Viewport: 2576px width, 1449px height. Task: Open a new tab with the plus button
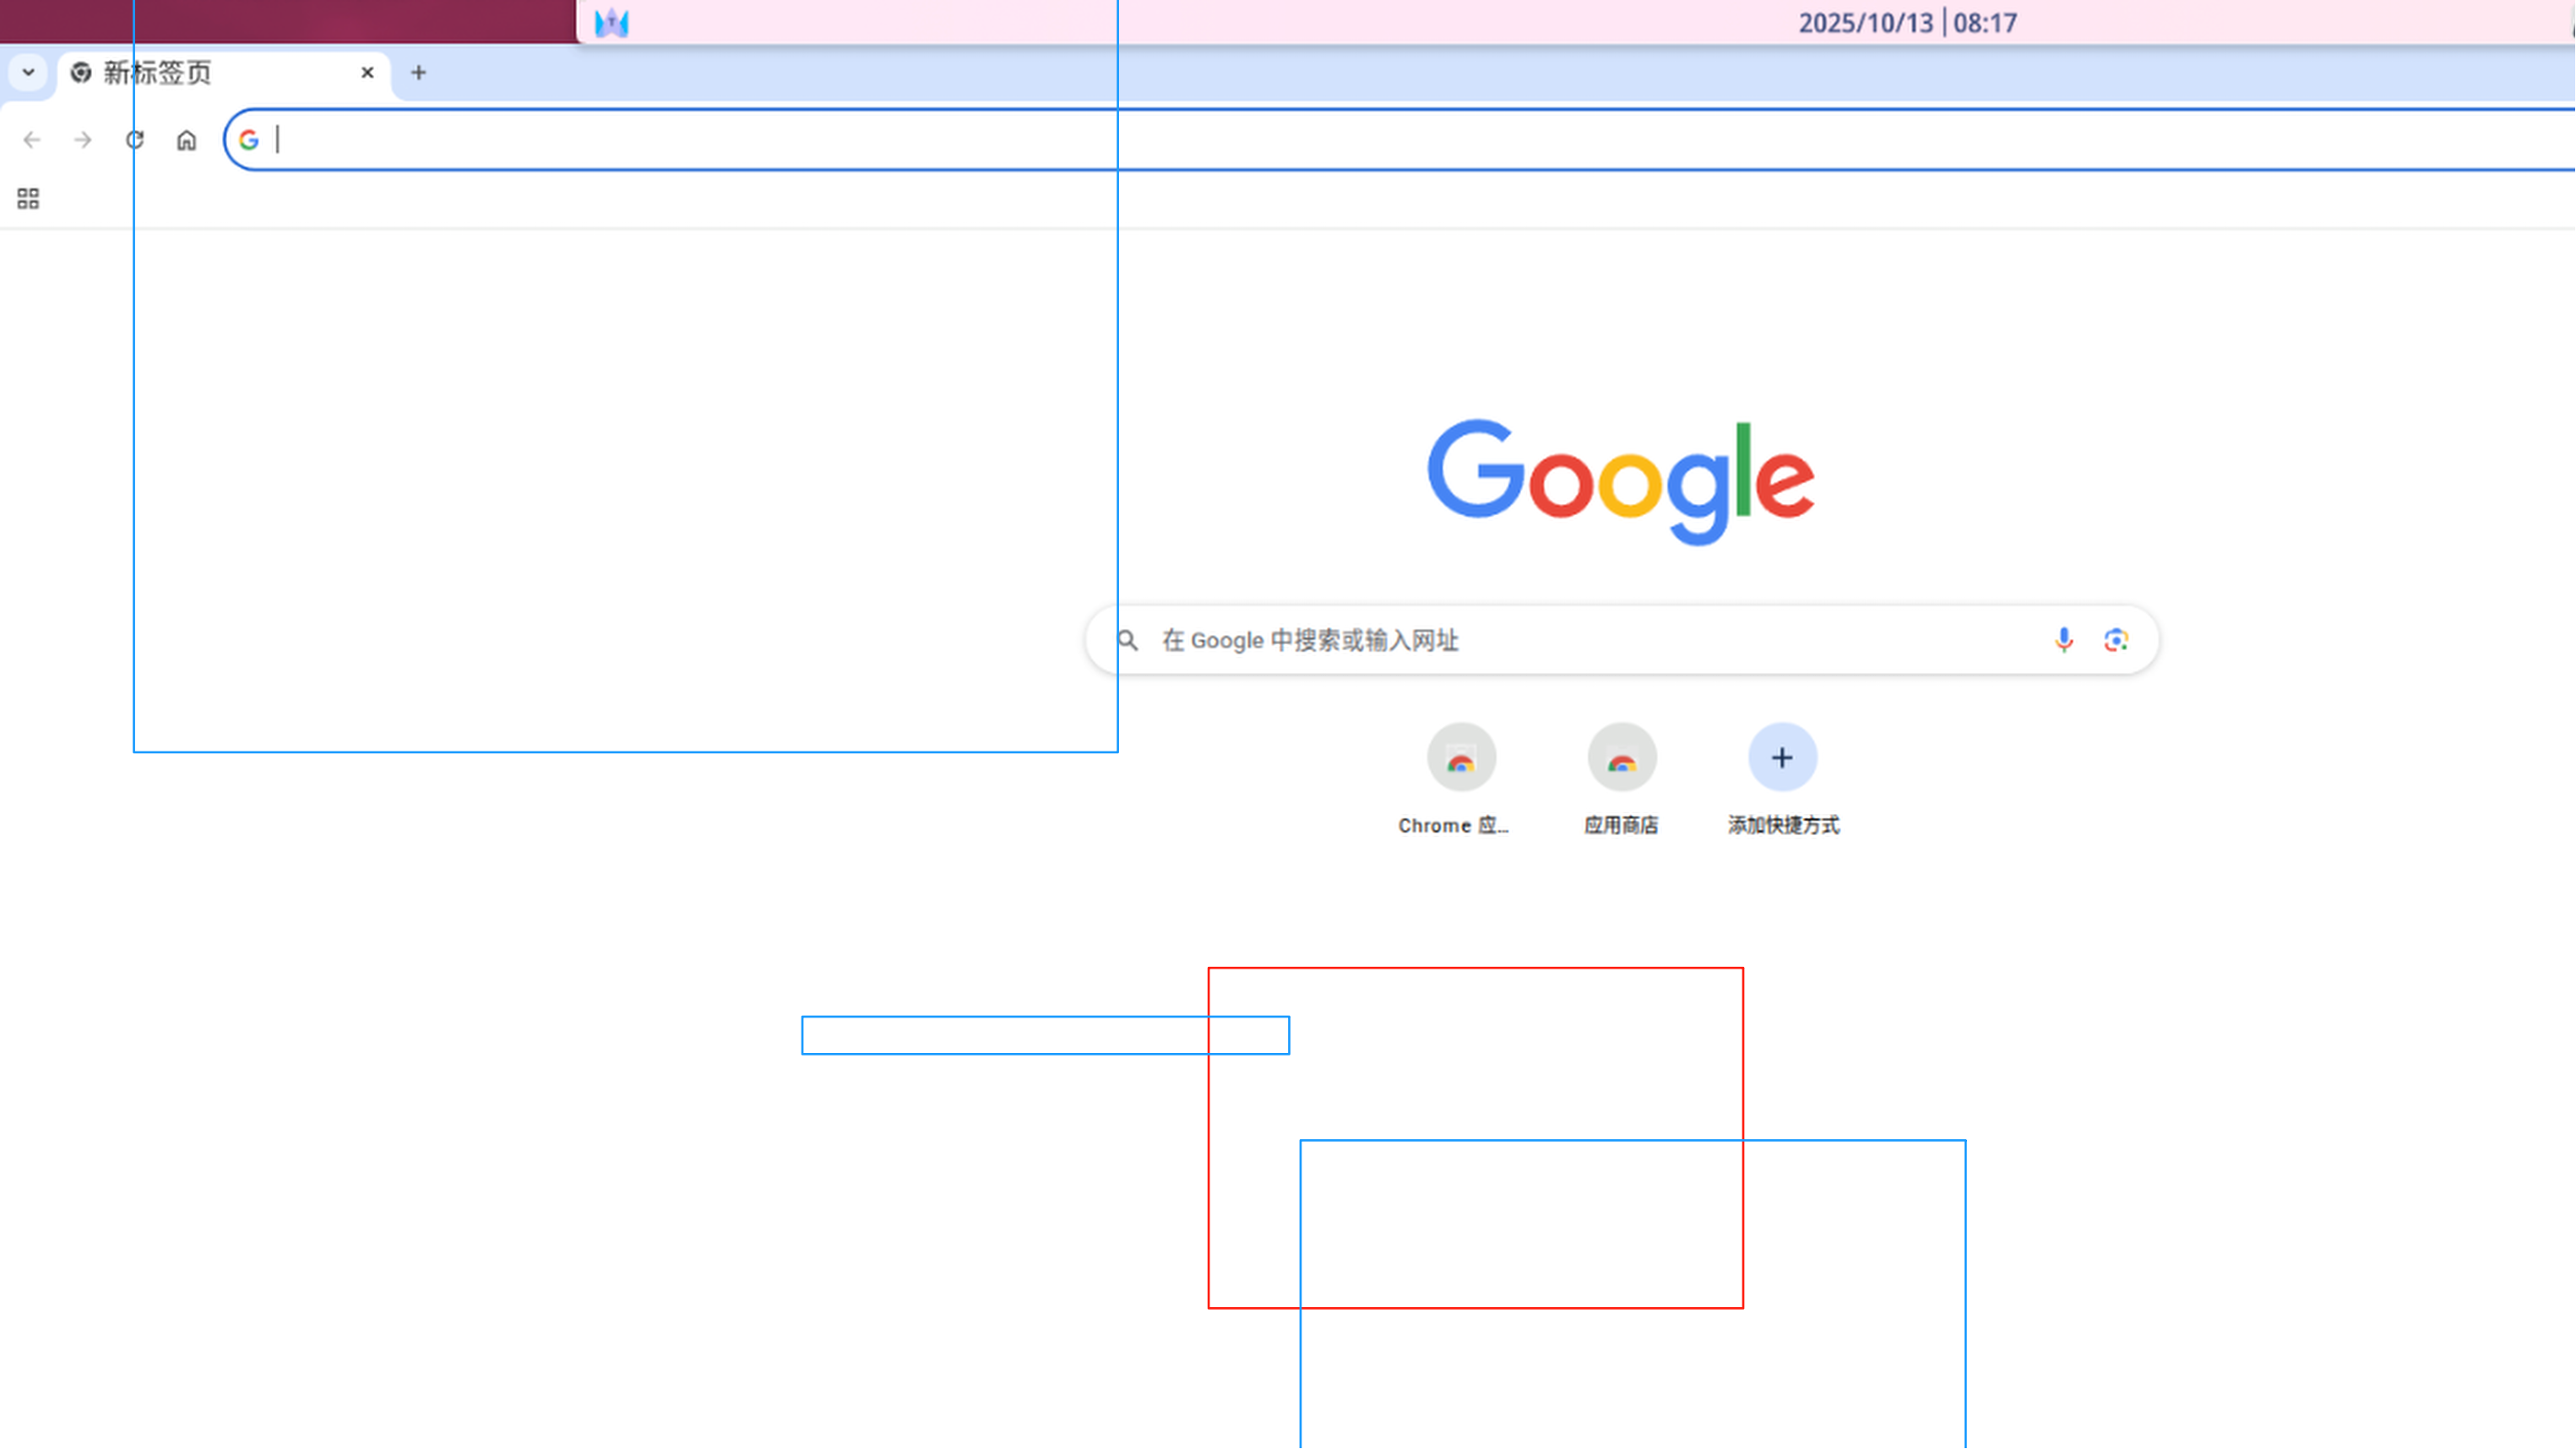tap(419, 73)
